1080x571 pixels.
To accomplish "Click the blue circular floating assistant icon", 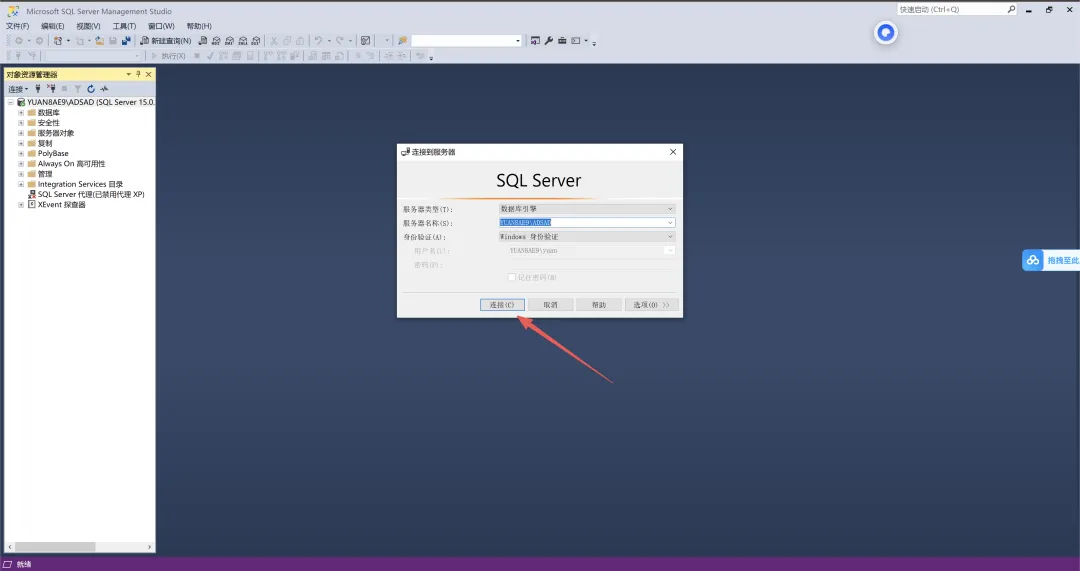I will pyautogui.click(x=886, y=32).
